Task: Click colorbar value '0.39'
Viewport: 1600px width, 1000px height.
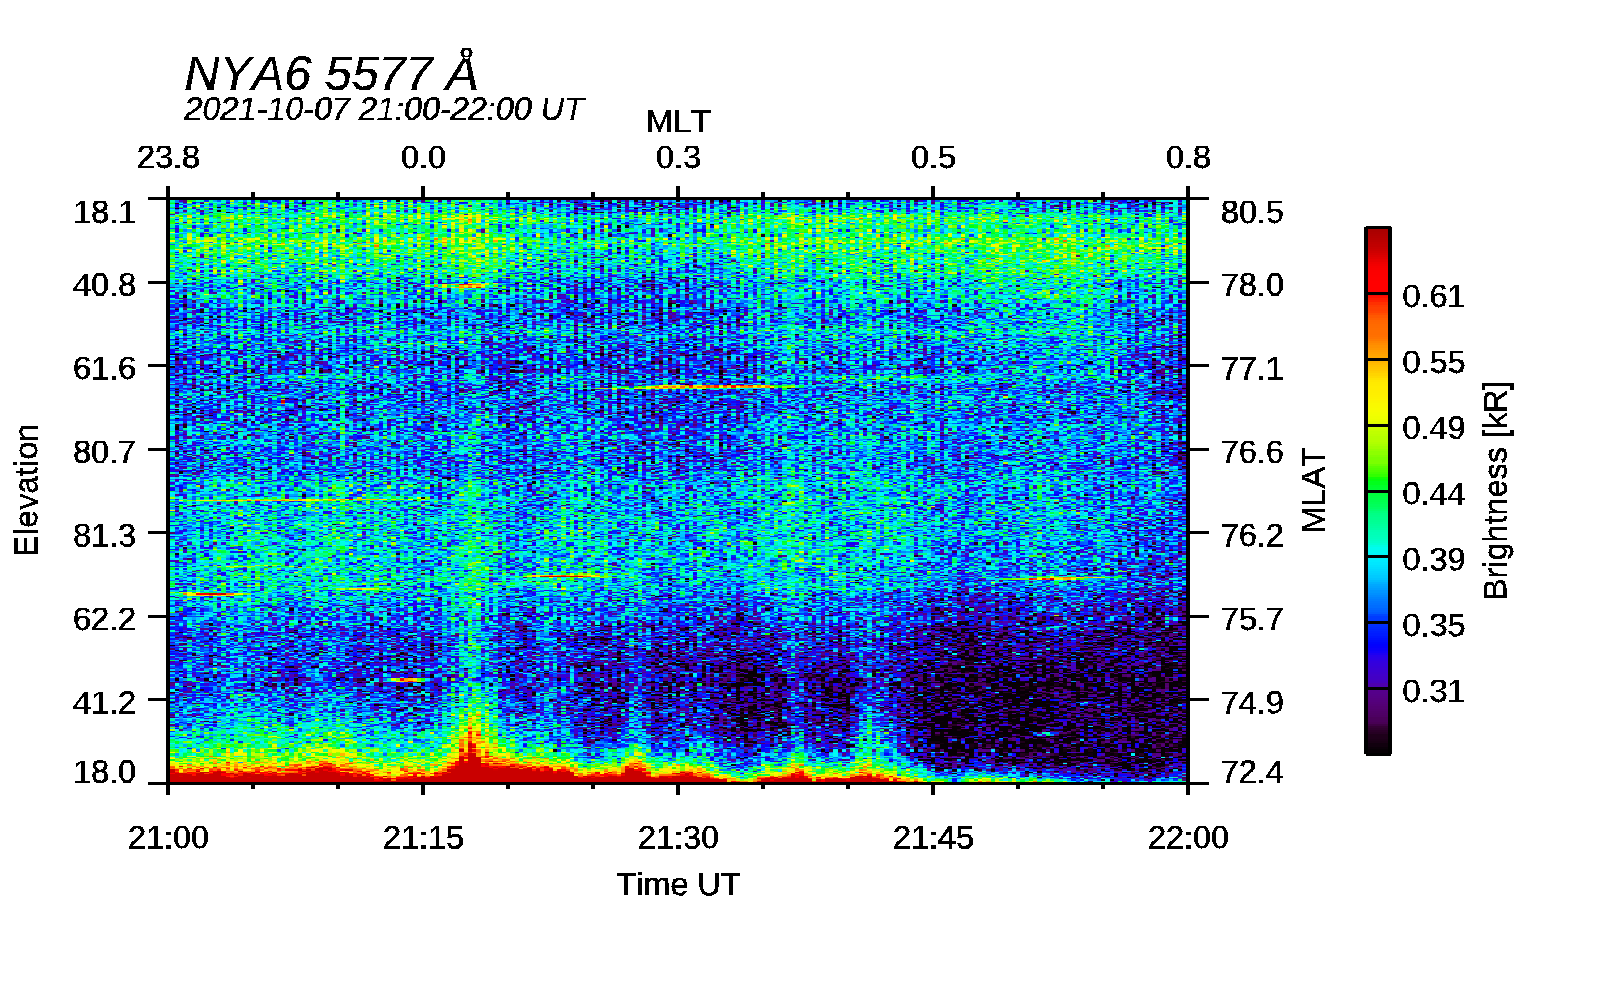Action: click(x=1433, y=559)
